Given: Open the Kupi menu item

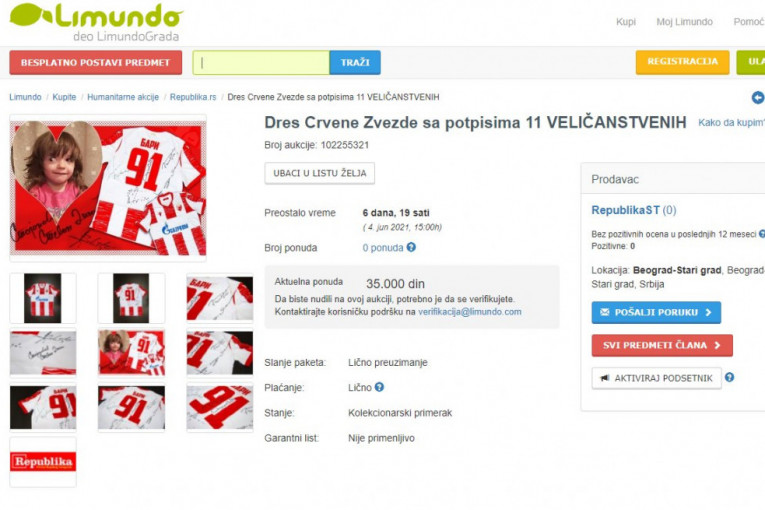Looking at the screenshot, I should [x=626, y=22].
